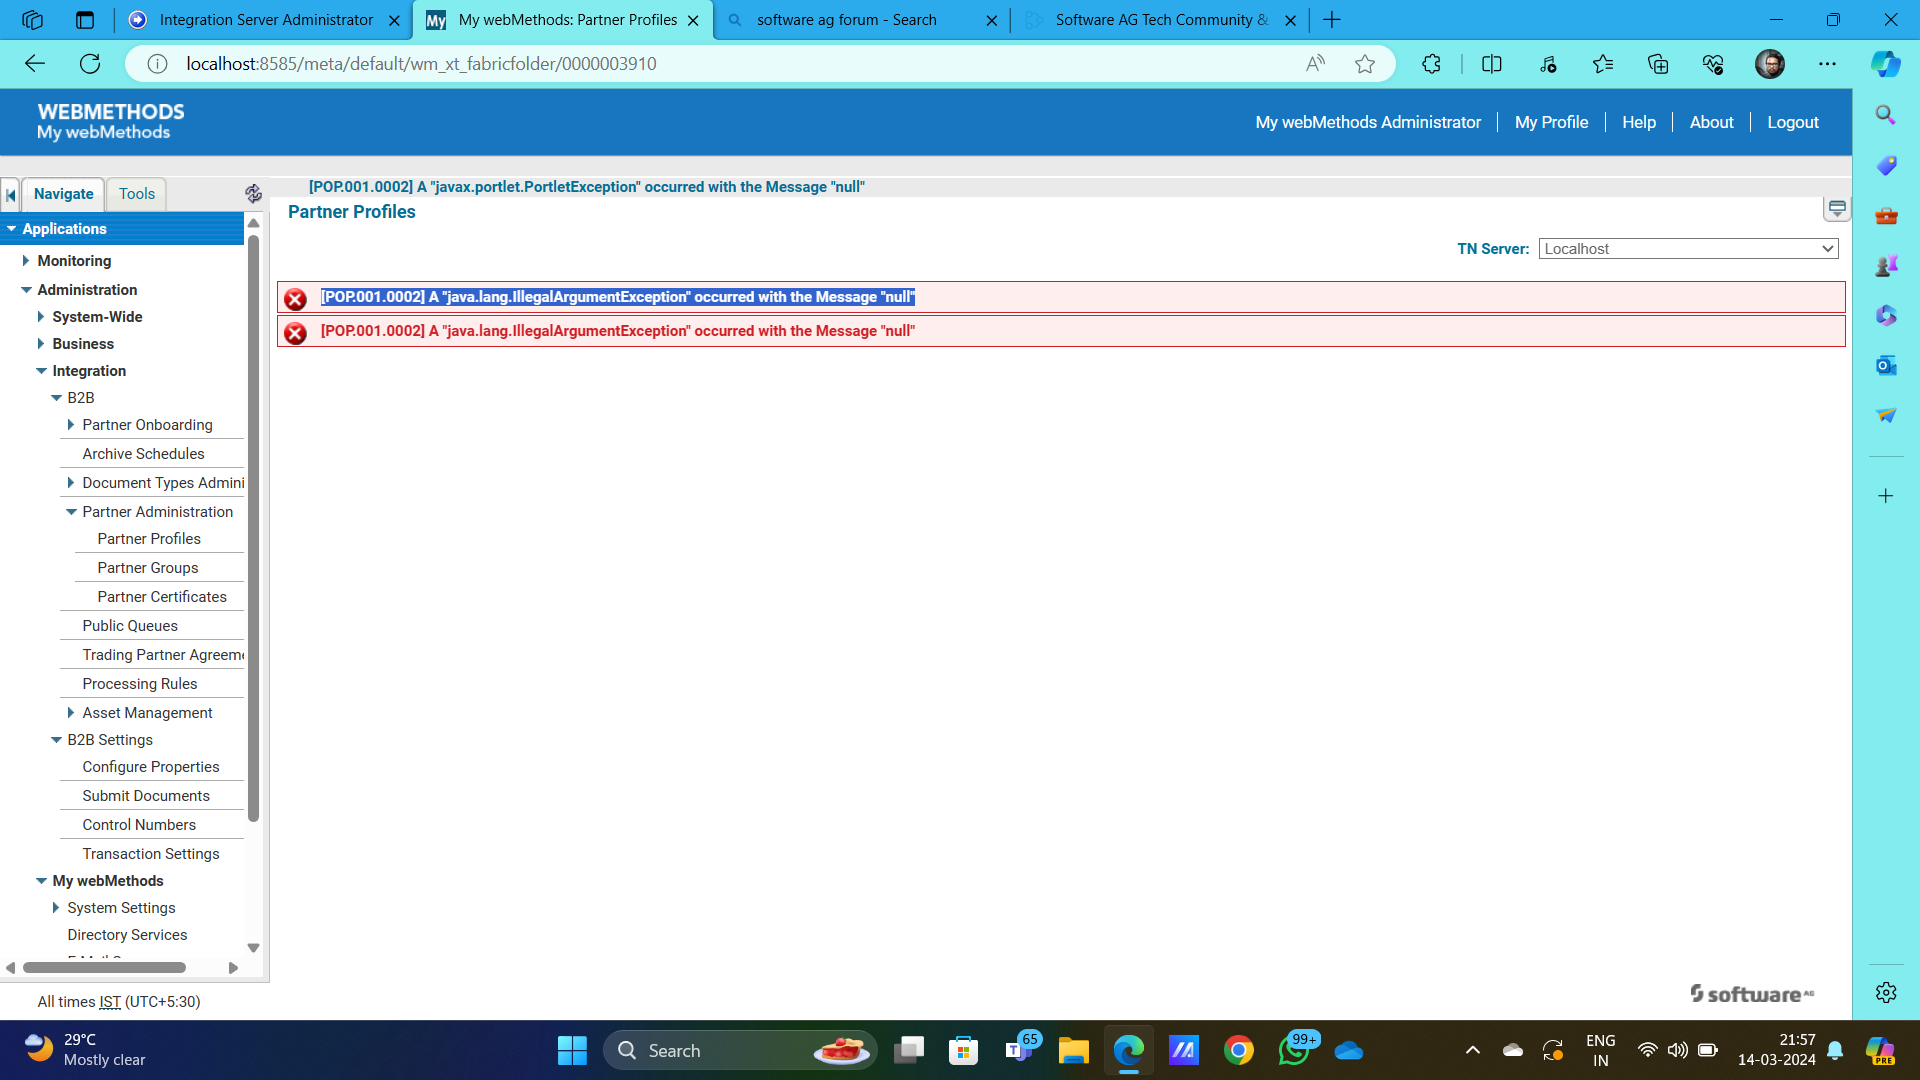Click the refresh navigation tree icon
1920x1080 pixels.
point(253,194)
